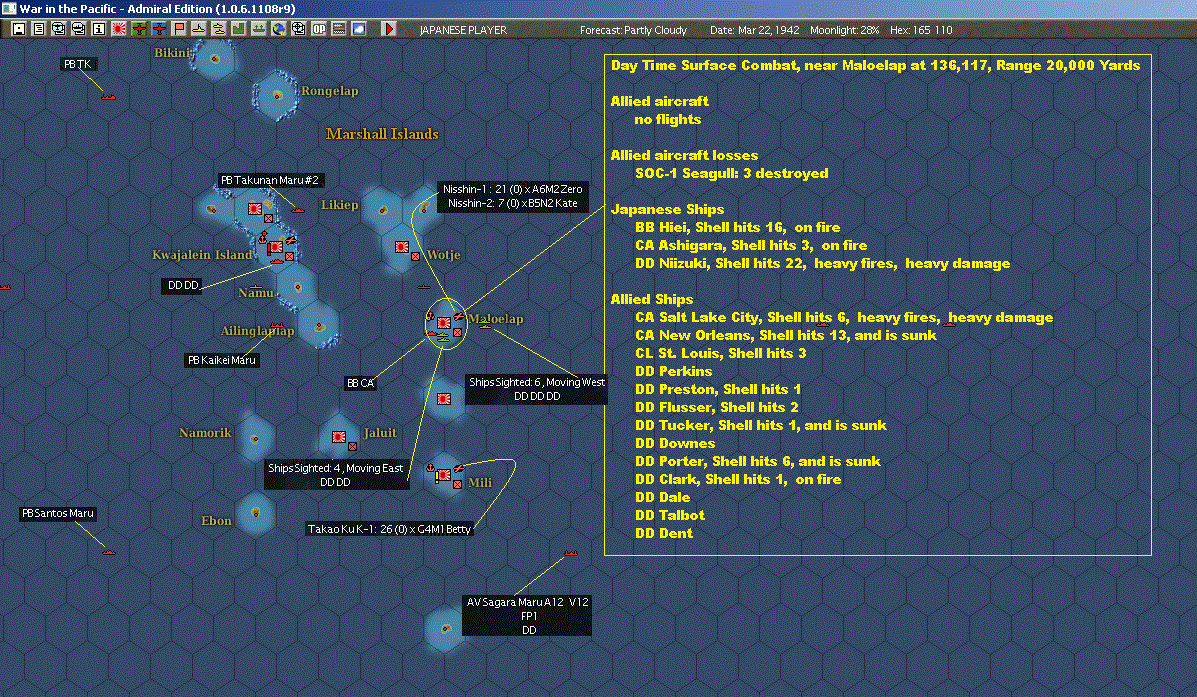The height and width of the screenshot is (697, 1197).
Task: Click the orange flag toolbar icon
Action: point(179,29)
